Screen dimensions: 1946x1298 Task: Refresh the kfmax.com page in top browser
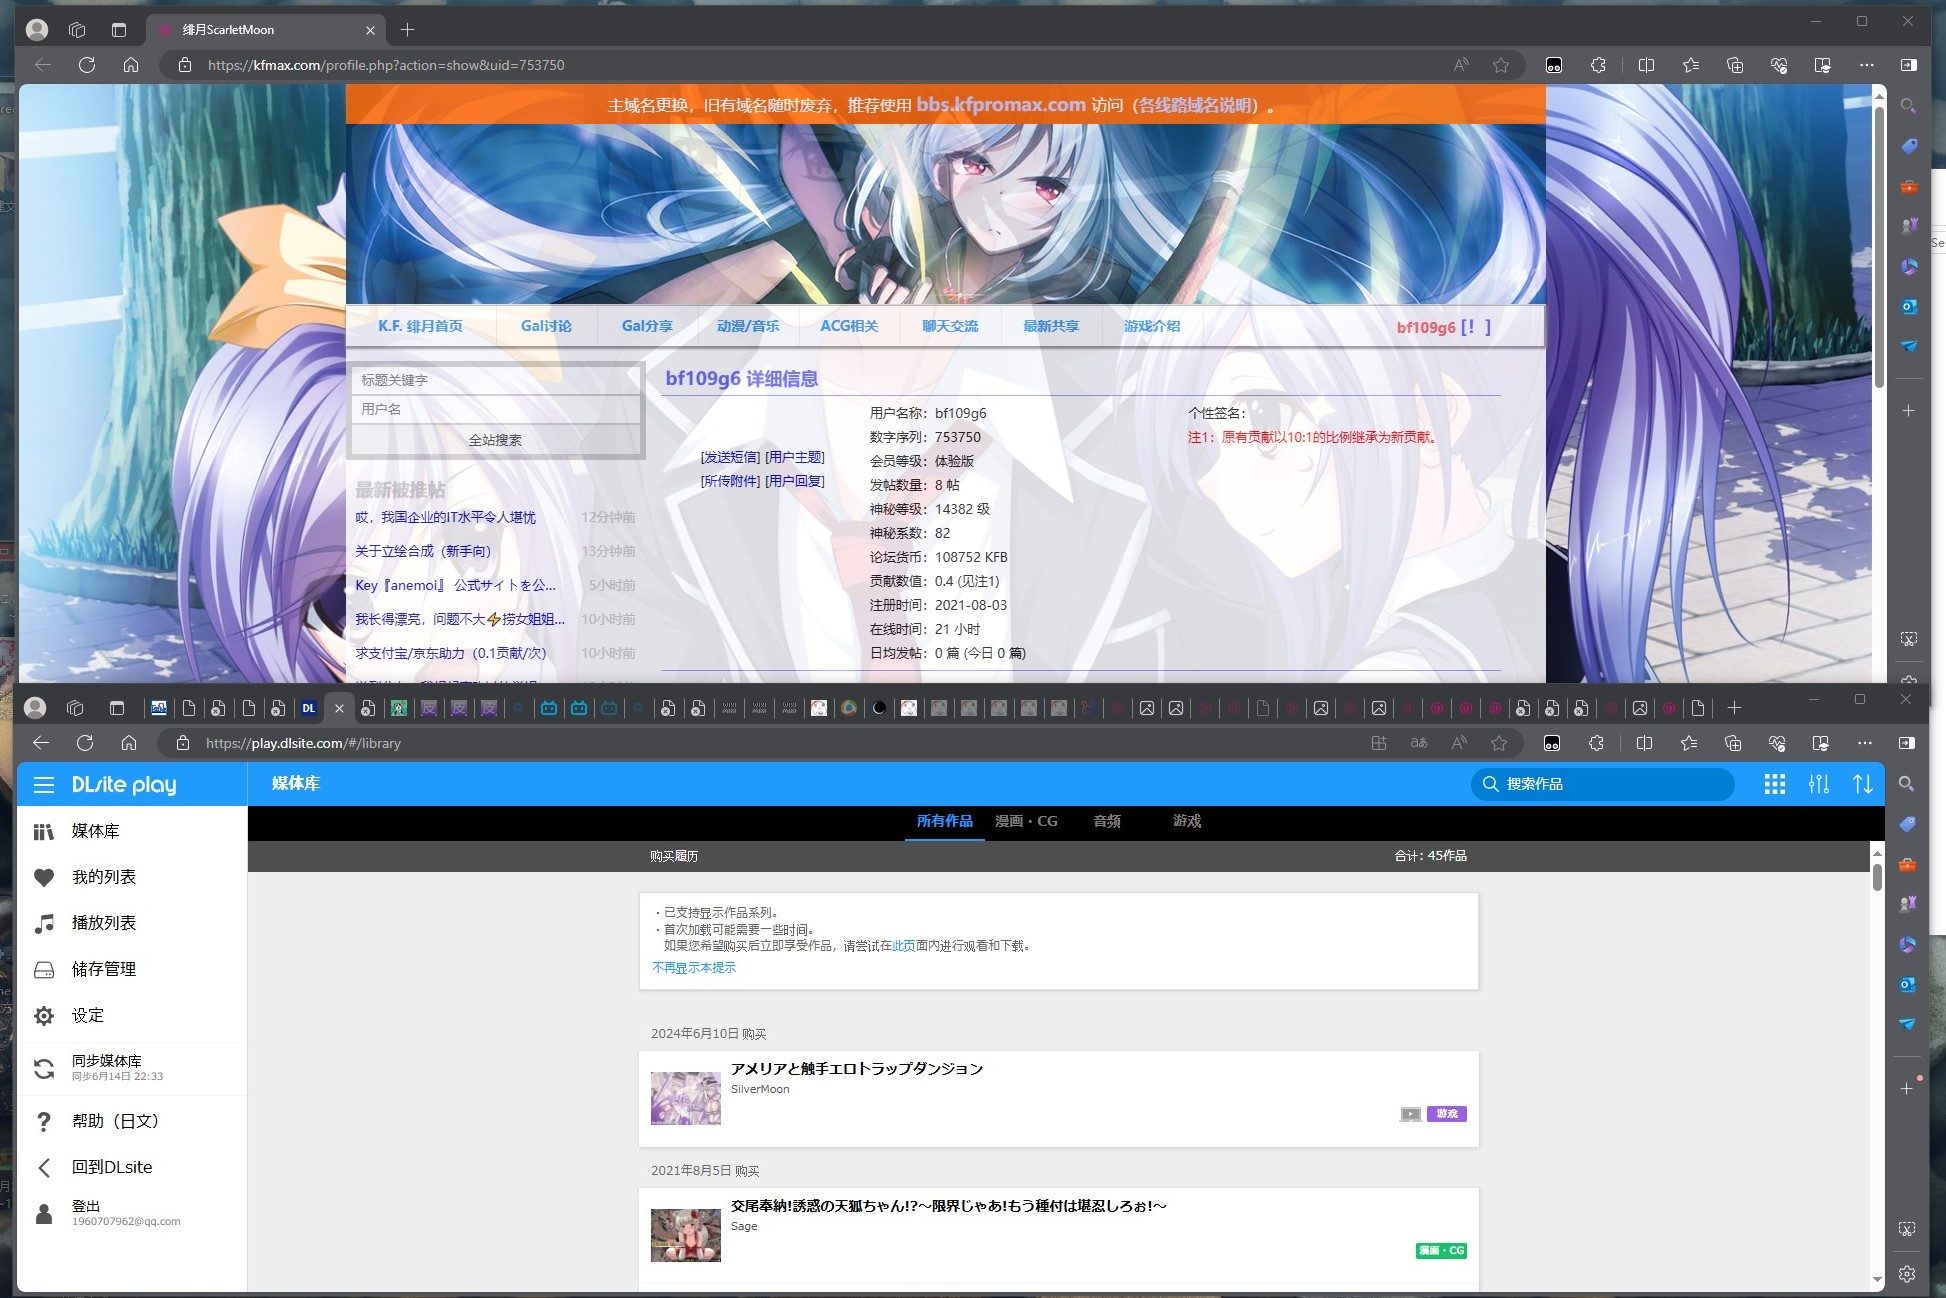tap(87, 65)
